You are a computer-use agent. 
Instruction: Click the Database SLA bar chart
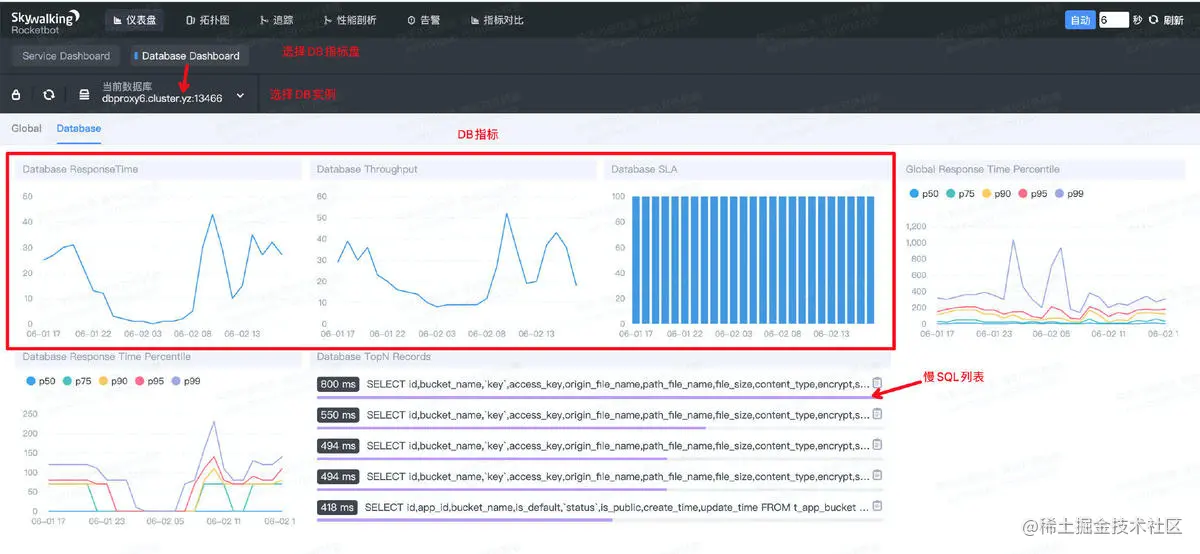[752, 259]
